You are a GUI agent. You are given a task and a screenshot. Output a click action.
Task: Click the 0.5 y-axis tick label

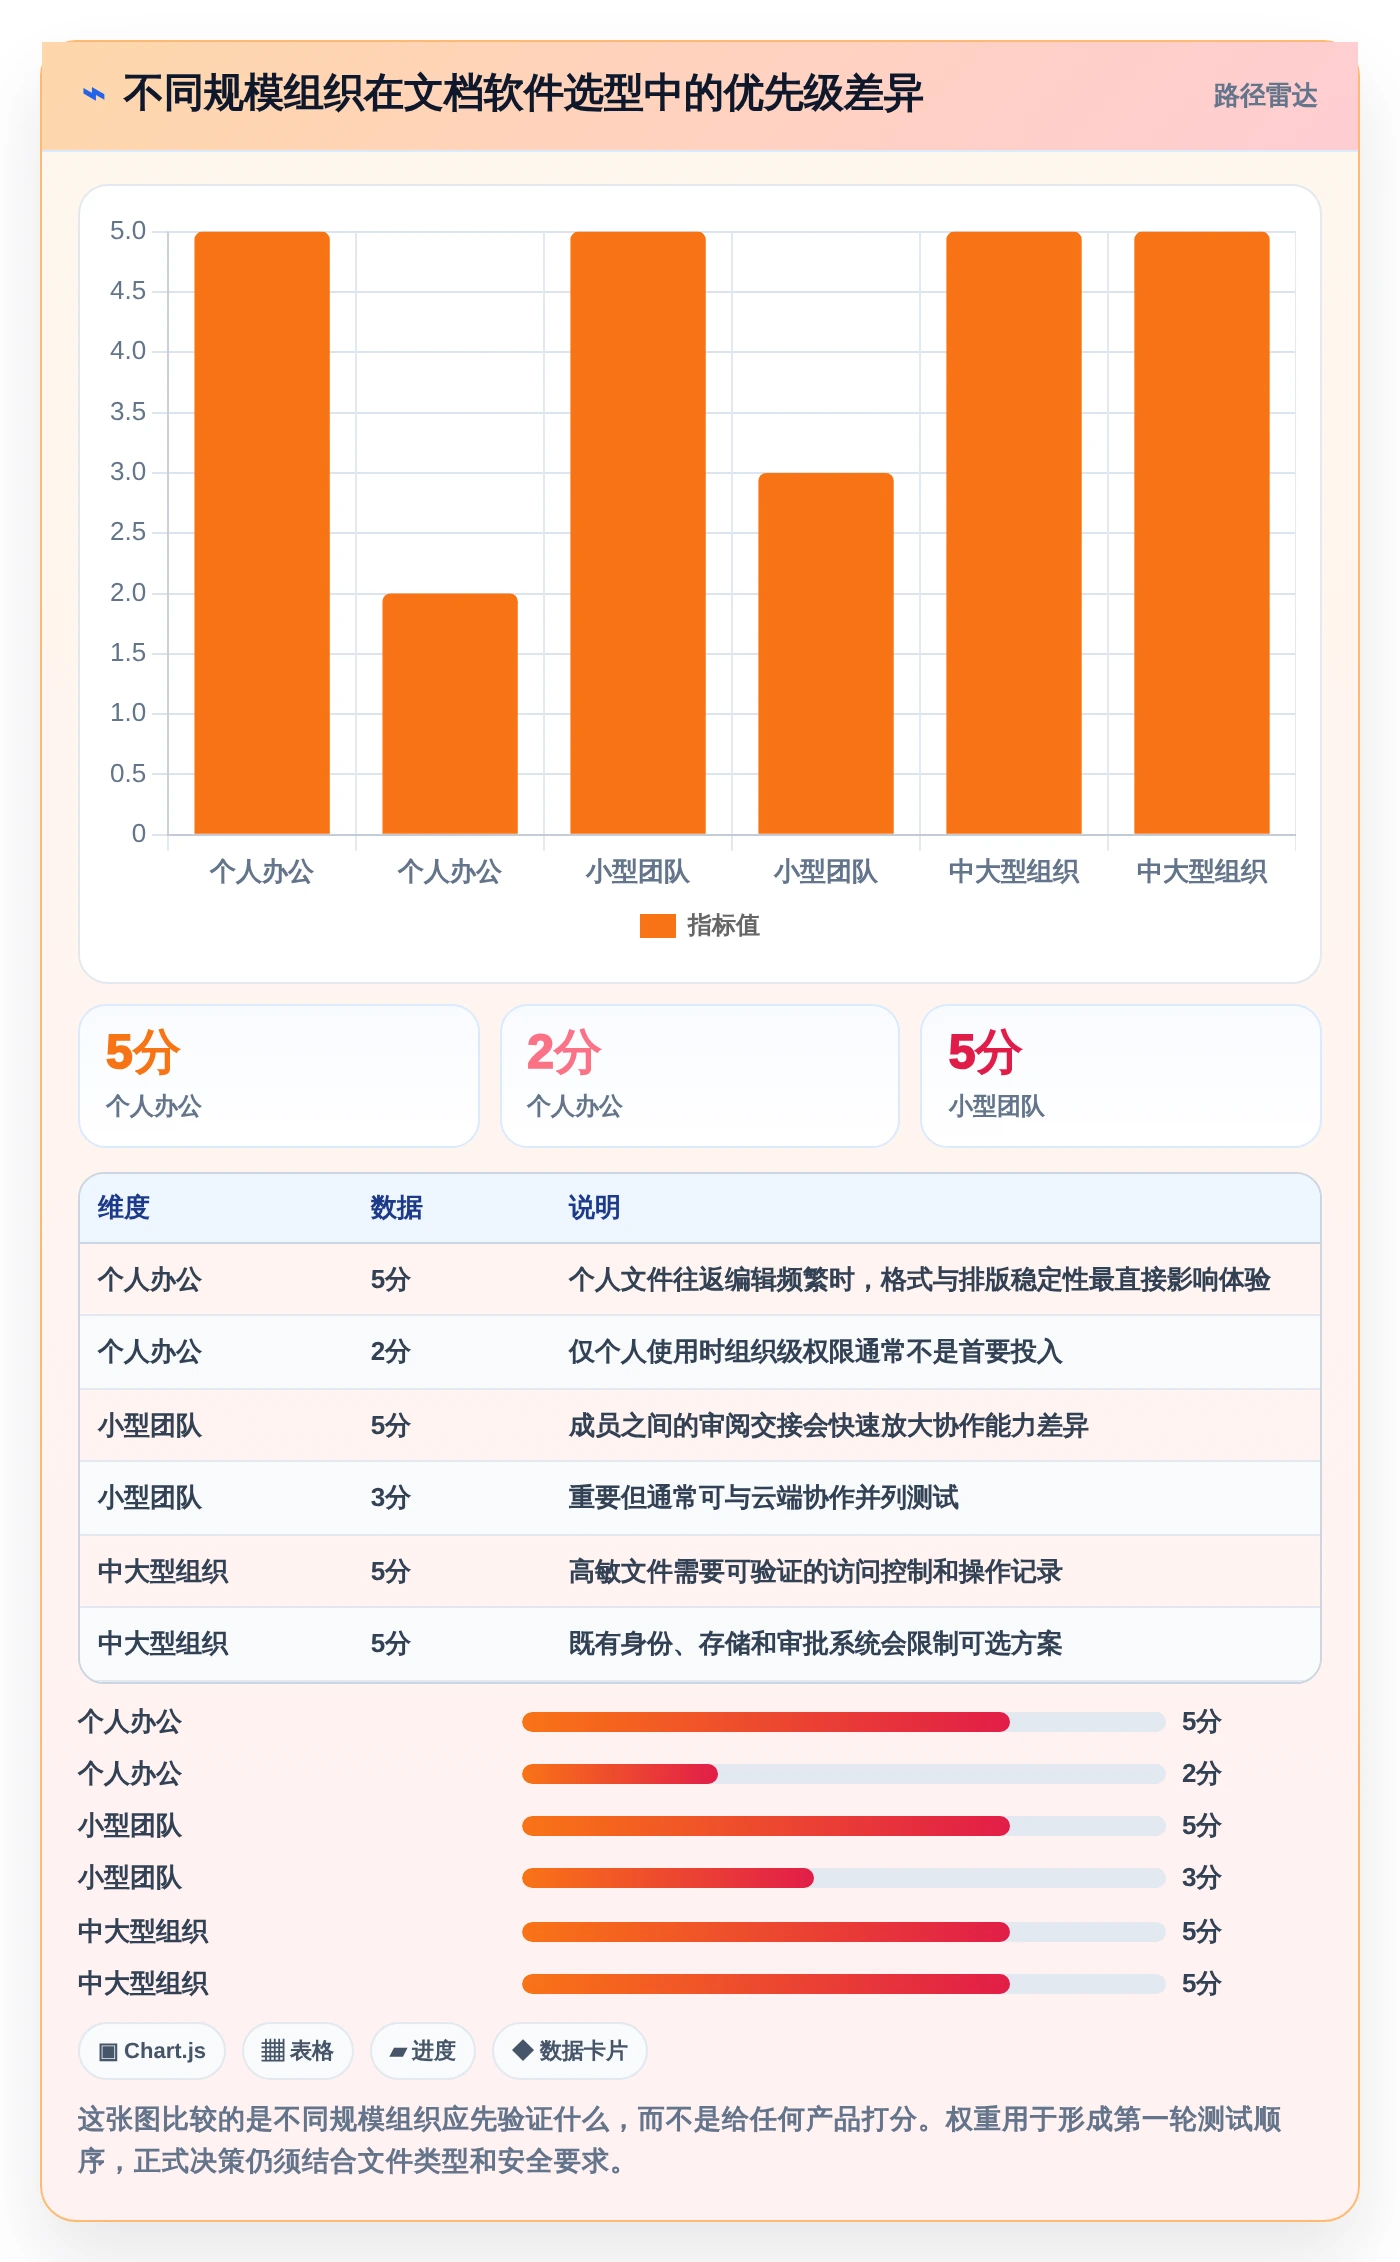[128, 774]
